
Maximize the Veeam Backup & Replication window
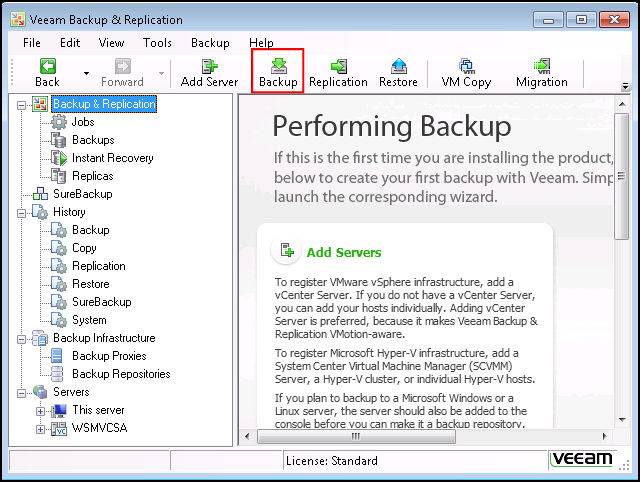click(x=581, y=20)
